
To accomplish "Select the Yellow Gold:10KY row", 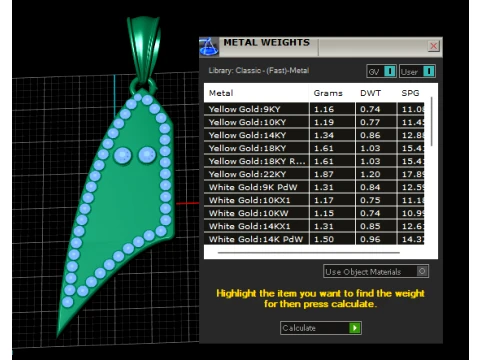I will tap(314, 122).
